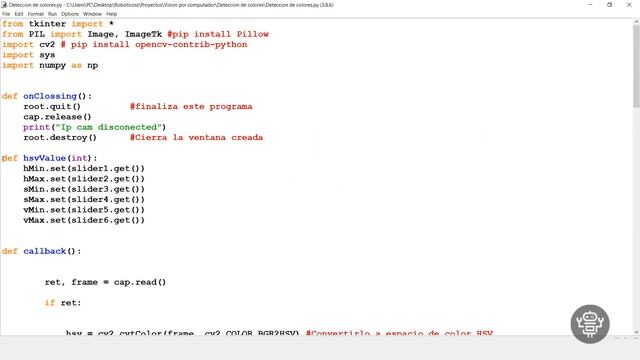The image size is (640, 360).
Task: Open the Window menu
Action: pyautogui.click(x=92, y=14)
